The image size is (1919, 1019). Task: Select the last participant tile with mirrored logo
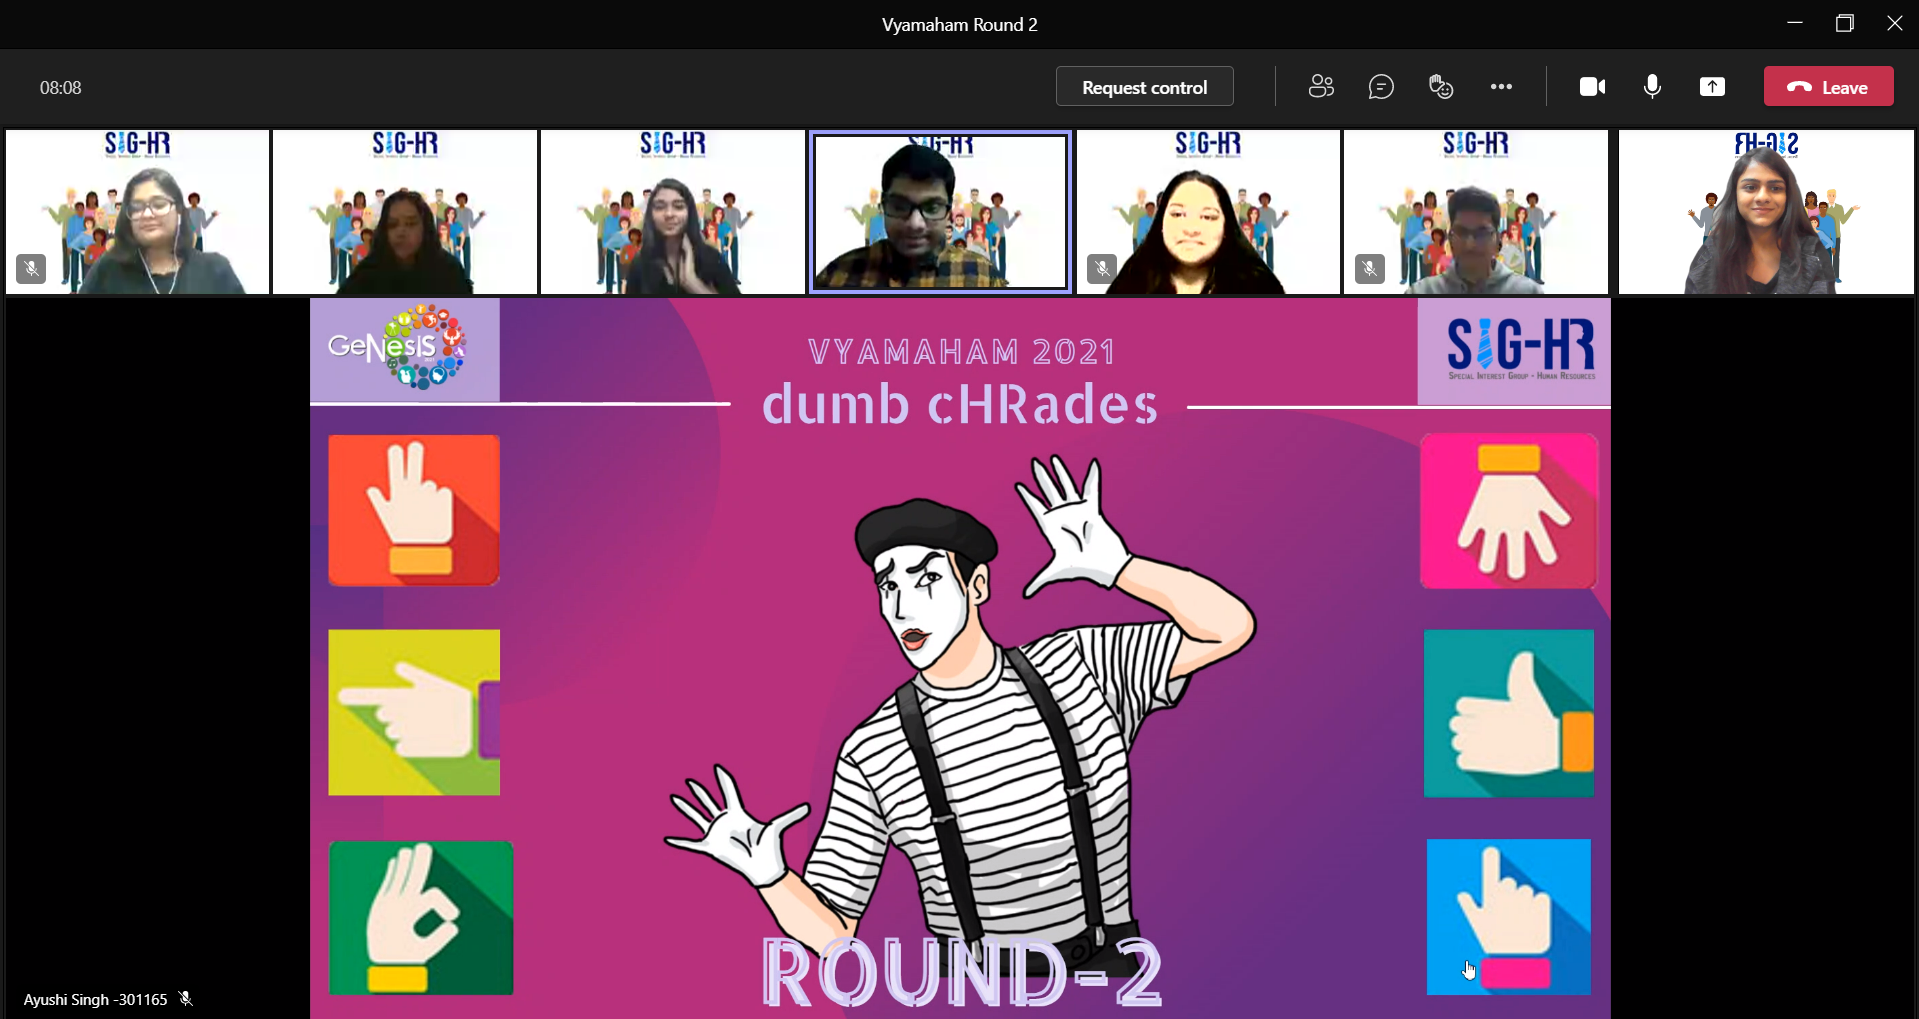coord(1765,212)
